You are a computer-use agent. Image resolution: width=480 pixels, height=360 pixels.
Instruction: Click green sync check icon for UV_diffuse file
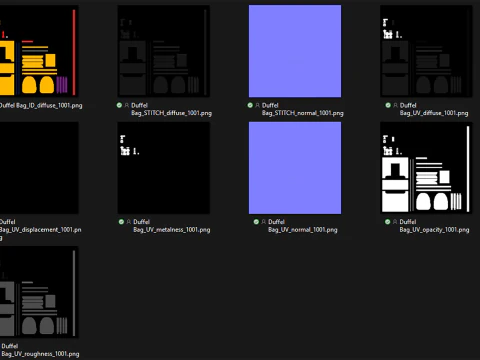388,105
